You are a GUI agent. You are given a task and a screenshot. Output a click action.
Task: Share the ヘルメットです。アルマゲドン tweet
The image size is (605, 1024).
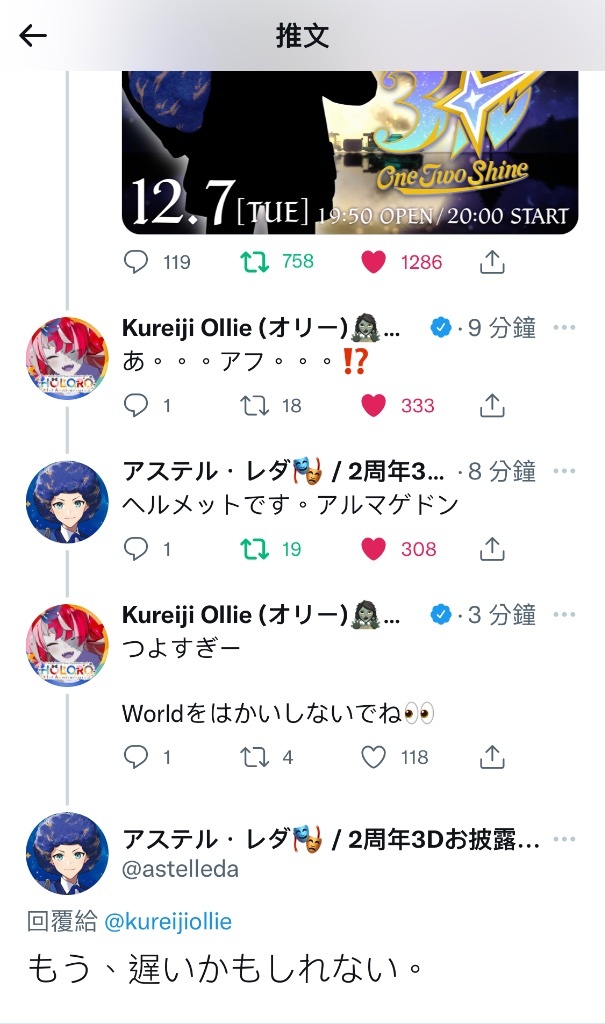(x=492, y=549)
